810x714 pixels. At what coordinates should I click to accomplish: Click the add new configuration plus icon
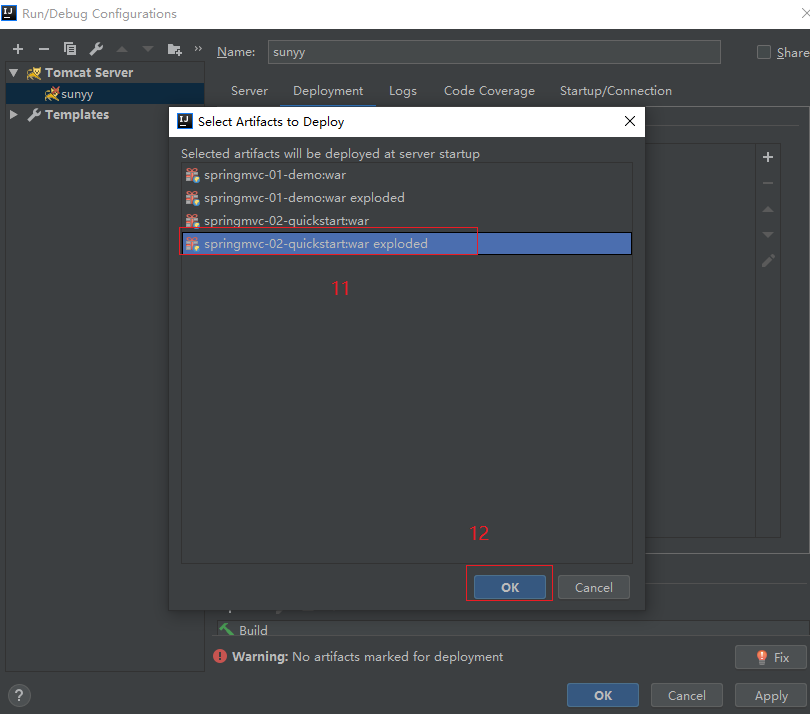(x=18, y=49)
